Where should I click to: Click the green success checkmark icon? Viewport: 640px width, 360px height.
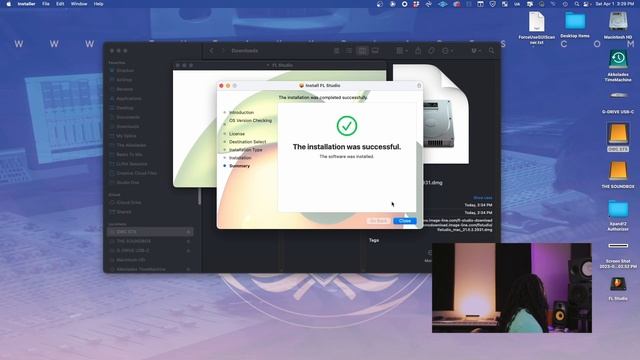(x=347, y=126)
